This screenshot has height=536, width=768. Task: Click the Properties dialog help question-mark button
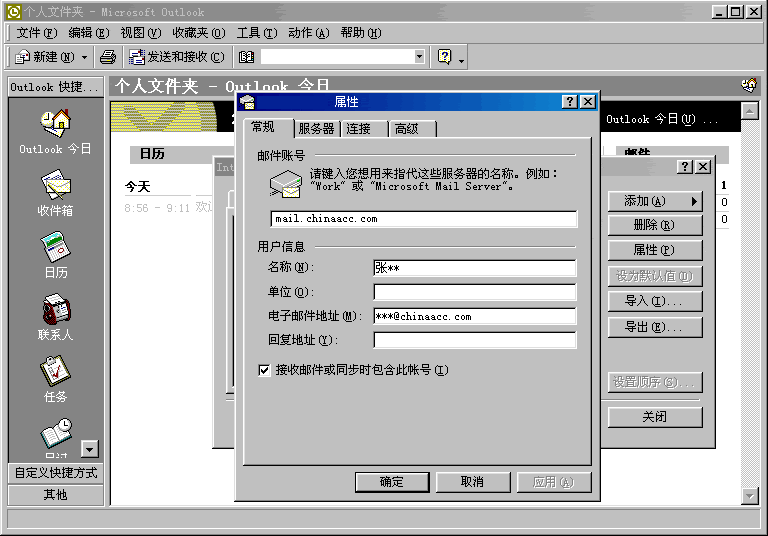pyautogui.click(x=569, y=101)
